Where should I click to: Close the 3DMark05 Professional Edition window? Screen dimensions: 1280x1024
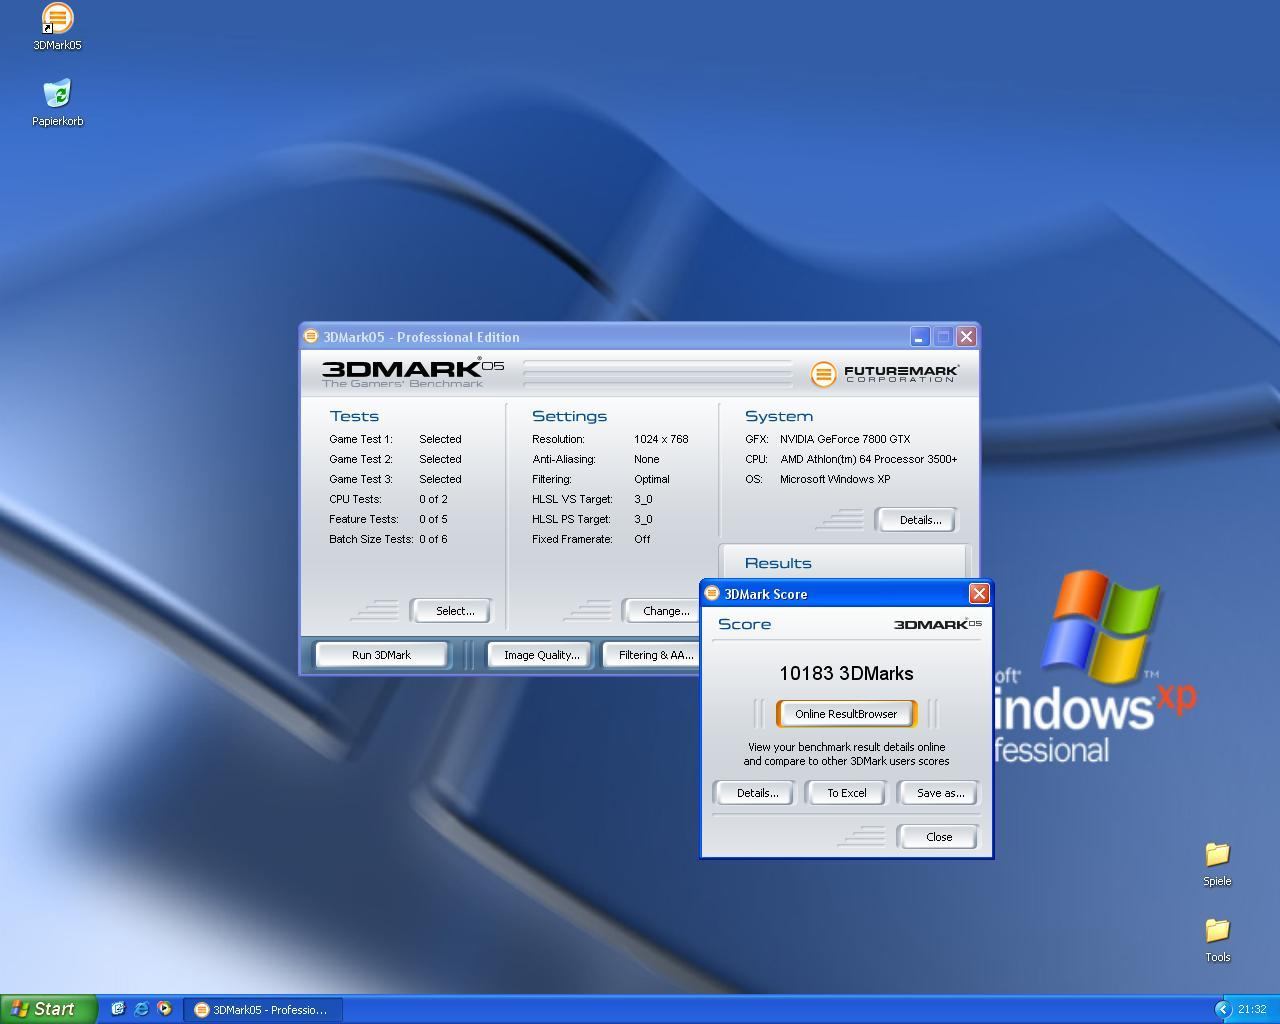click(x=966, y=337)
